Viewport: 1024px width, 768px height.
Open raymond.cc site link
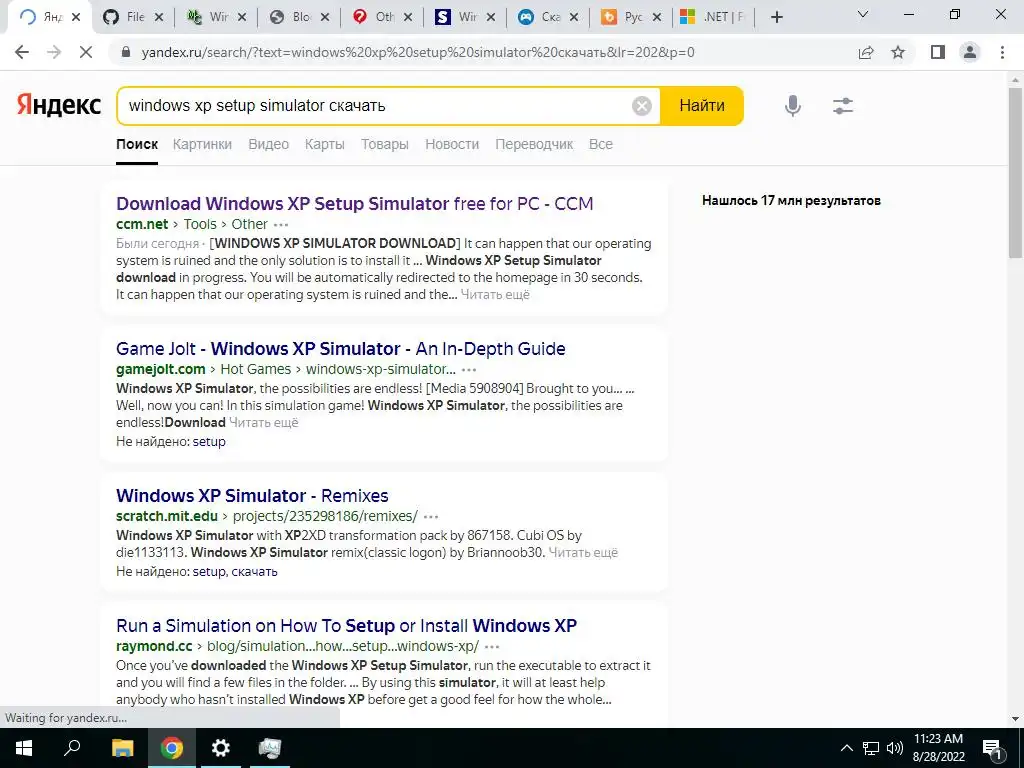tap(154, 646)
